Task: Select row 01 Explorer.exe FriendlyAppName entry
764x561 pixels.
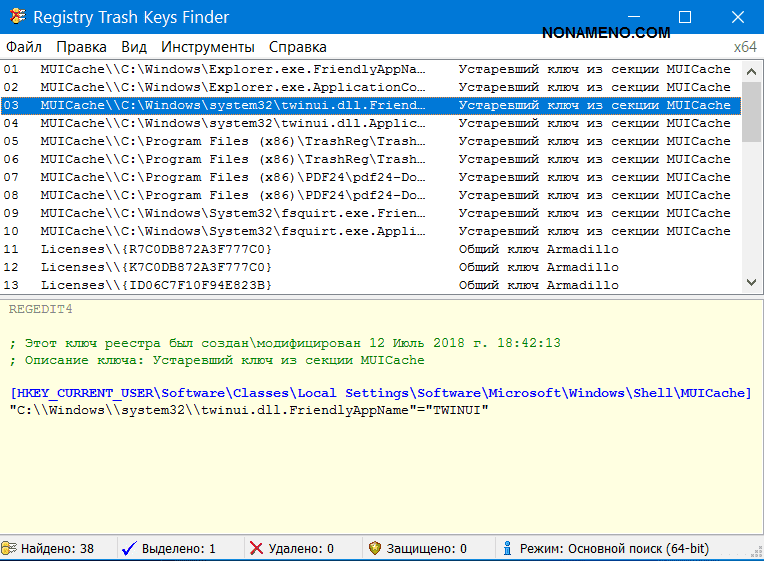Action: click(233, 70)
